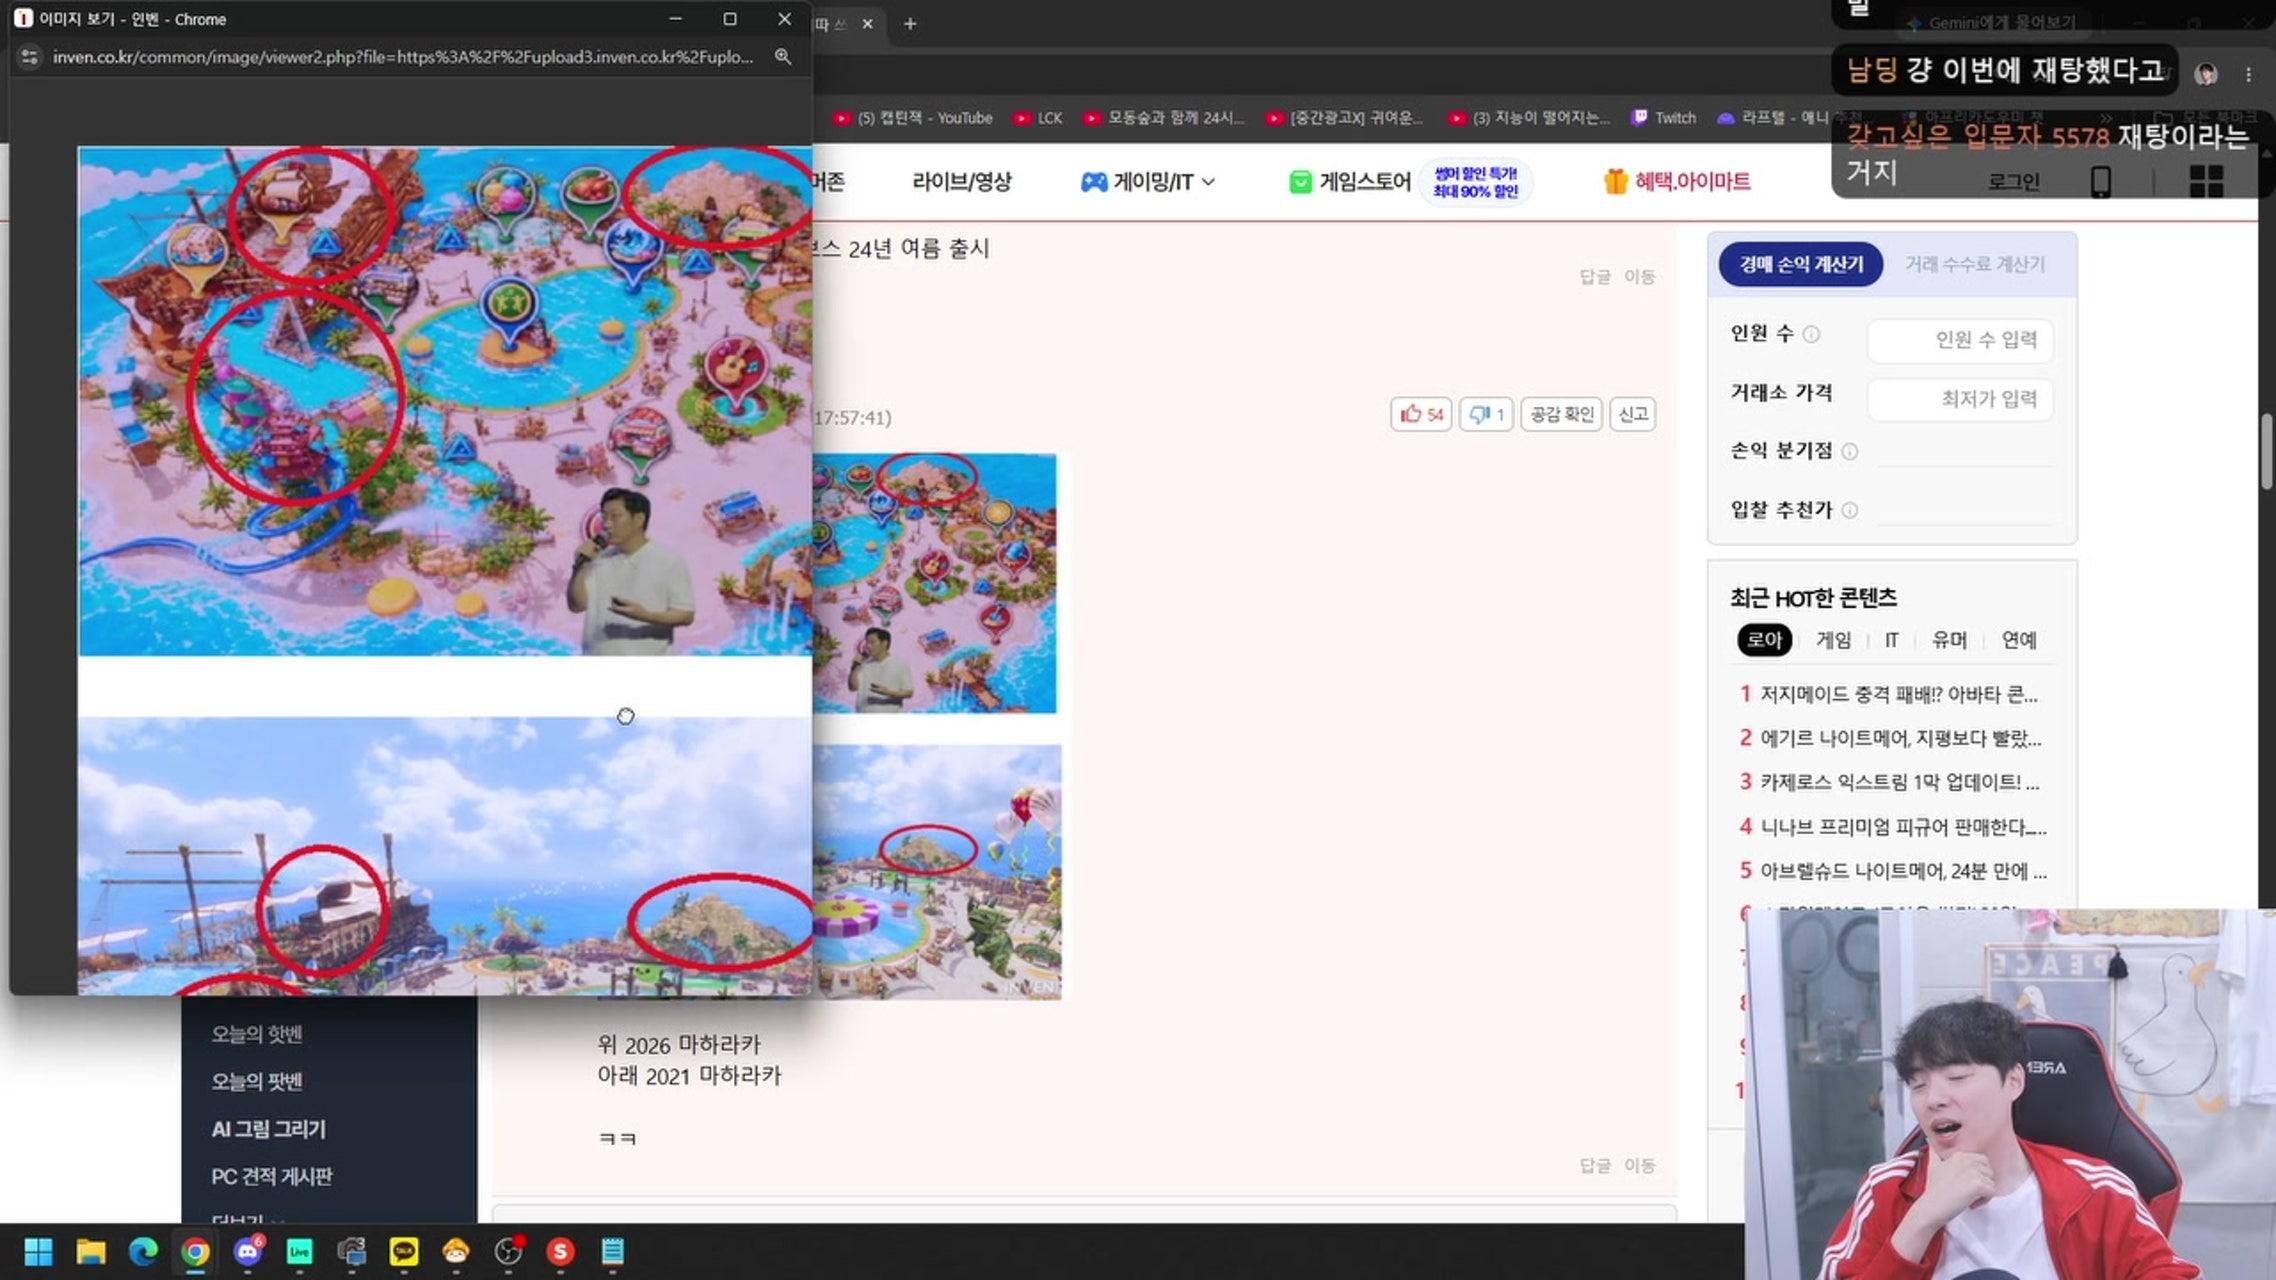Select the 유머 hot content tab
Viewport: 2276px width, 1280px height.
(1949, 640)
